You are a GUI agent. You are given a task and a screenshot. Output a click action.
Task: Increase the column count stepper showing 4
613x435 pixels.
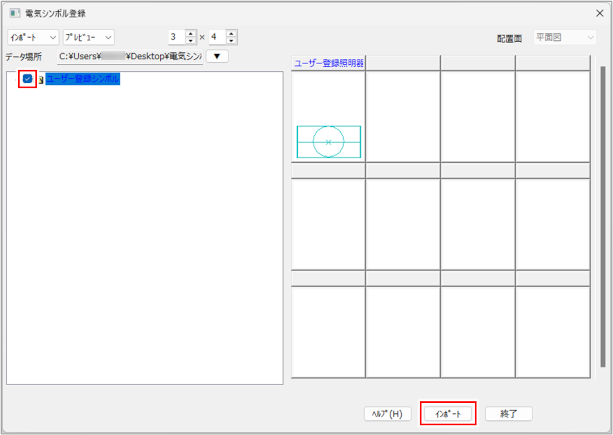coord(232,33)
